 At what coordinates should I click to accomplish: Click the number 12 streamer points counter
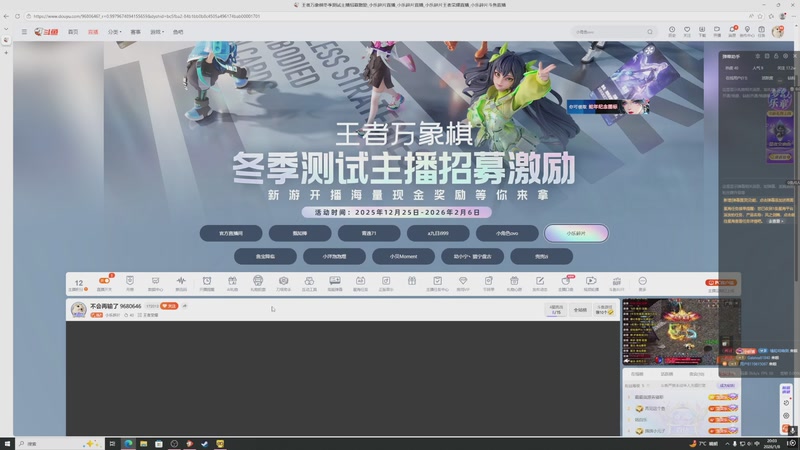coord(79,283)
